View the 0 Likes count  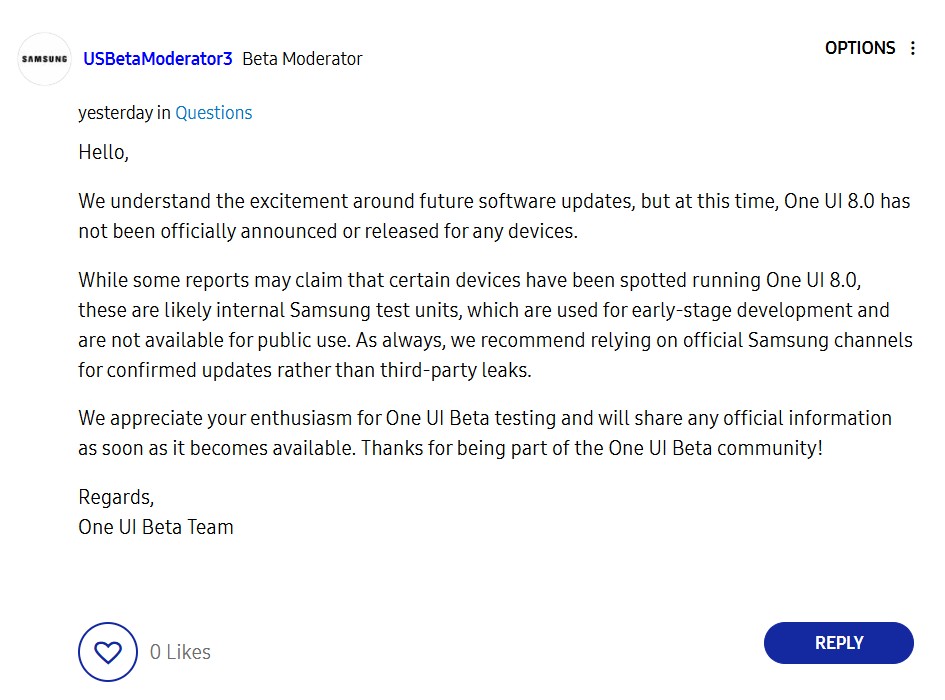[x=180, y=652]
